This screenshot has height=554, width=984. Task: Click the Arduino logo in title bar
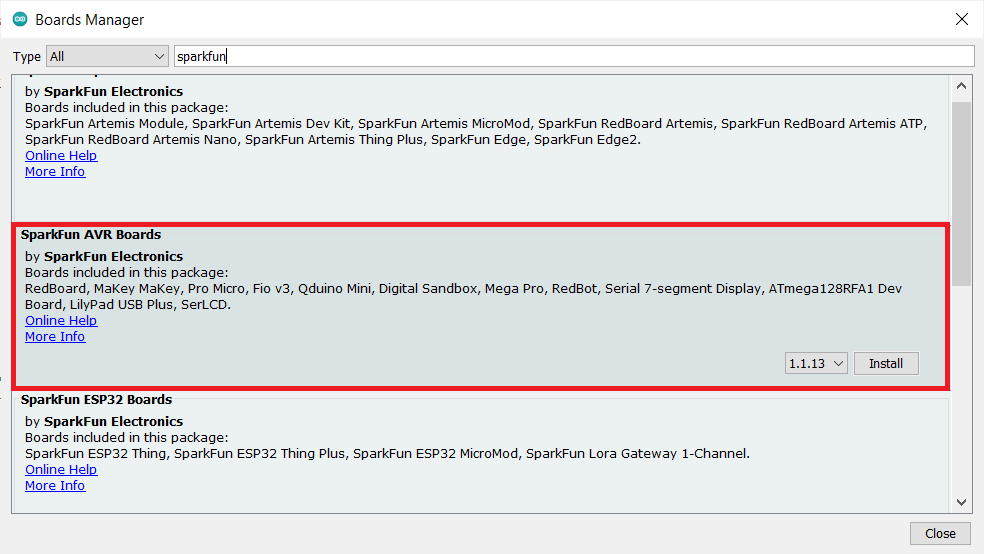pyautogui.click(x=20, y=19)
